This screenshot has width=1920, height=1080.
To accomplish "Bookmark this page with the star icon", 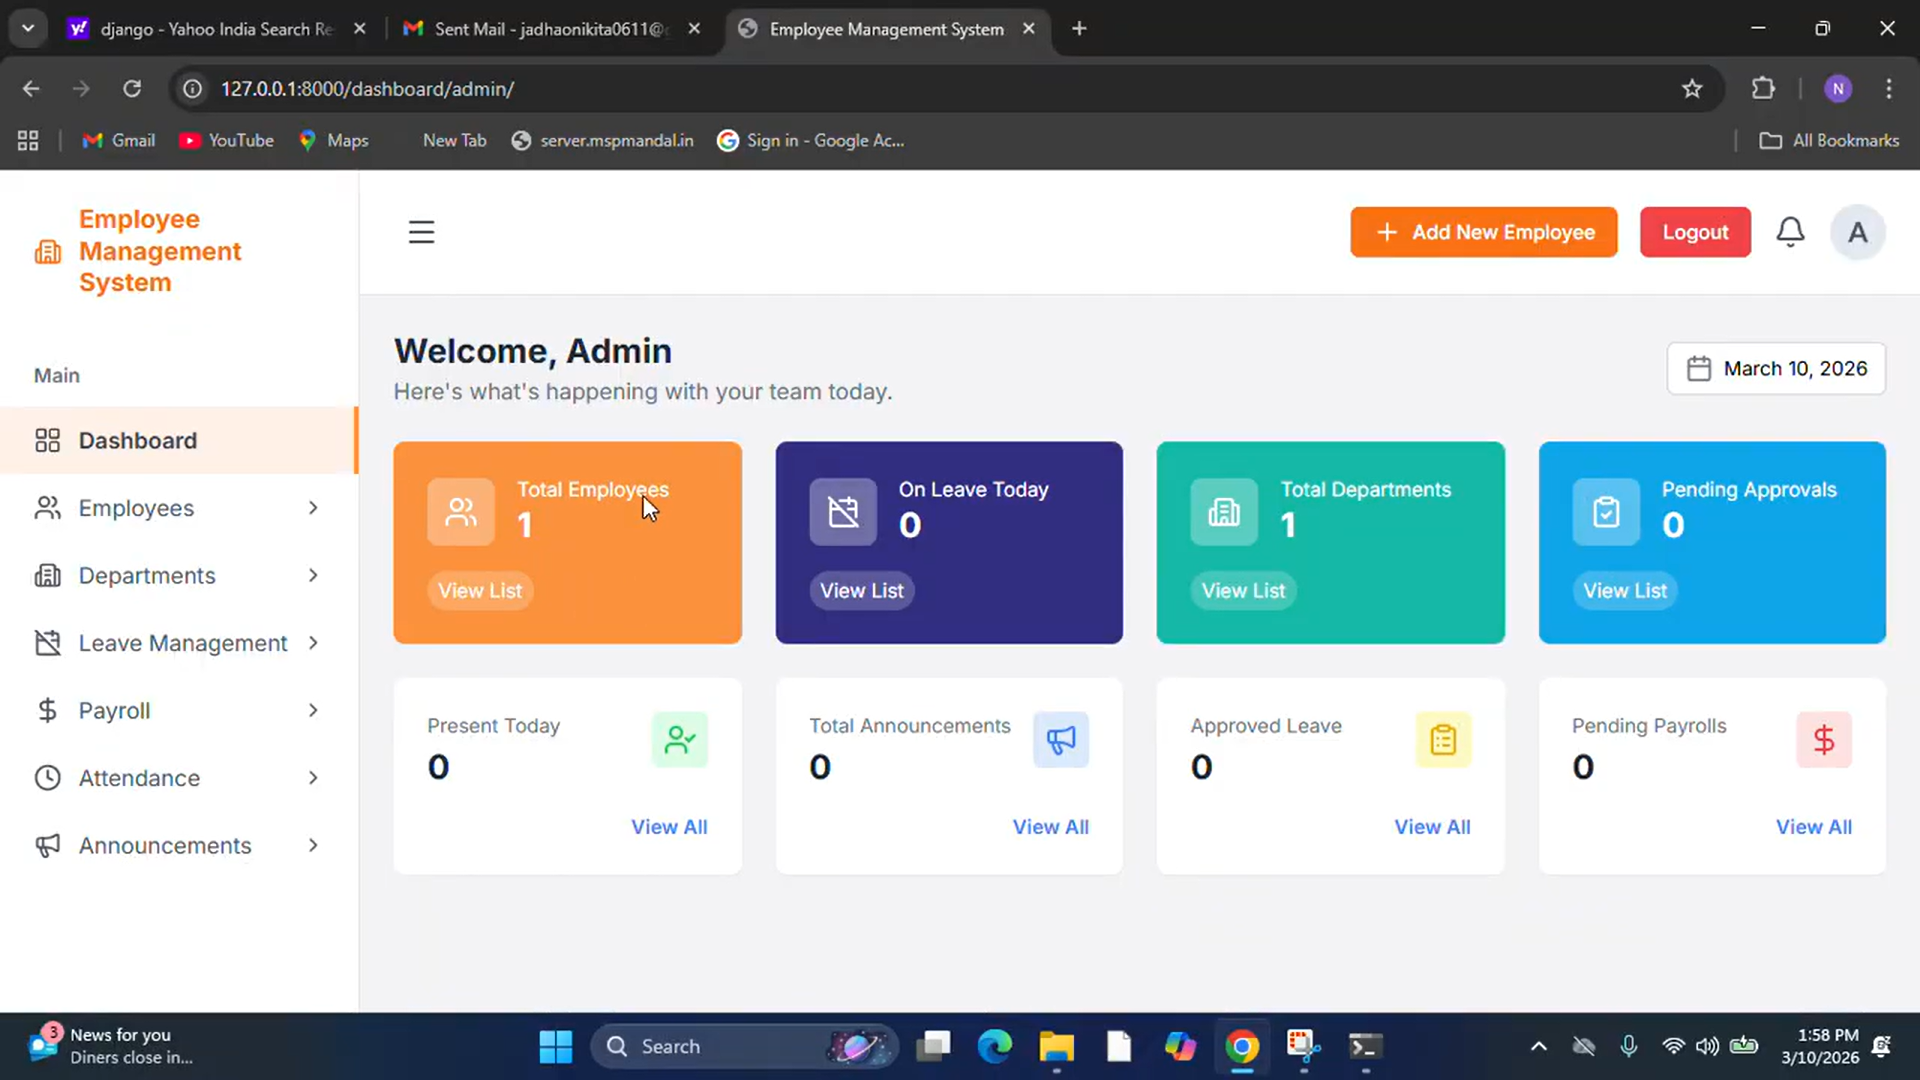I will coord(1692,89).
